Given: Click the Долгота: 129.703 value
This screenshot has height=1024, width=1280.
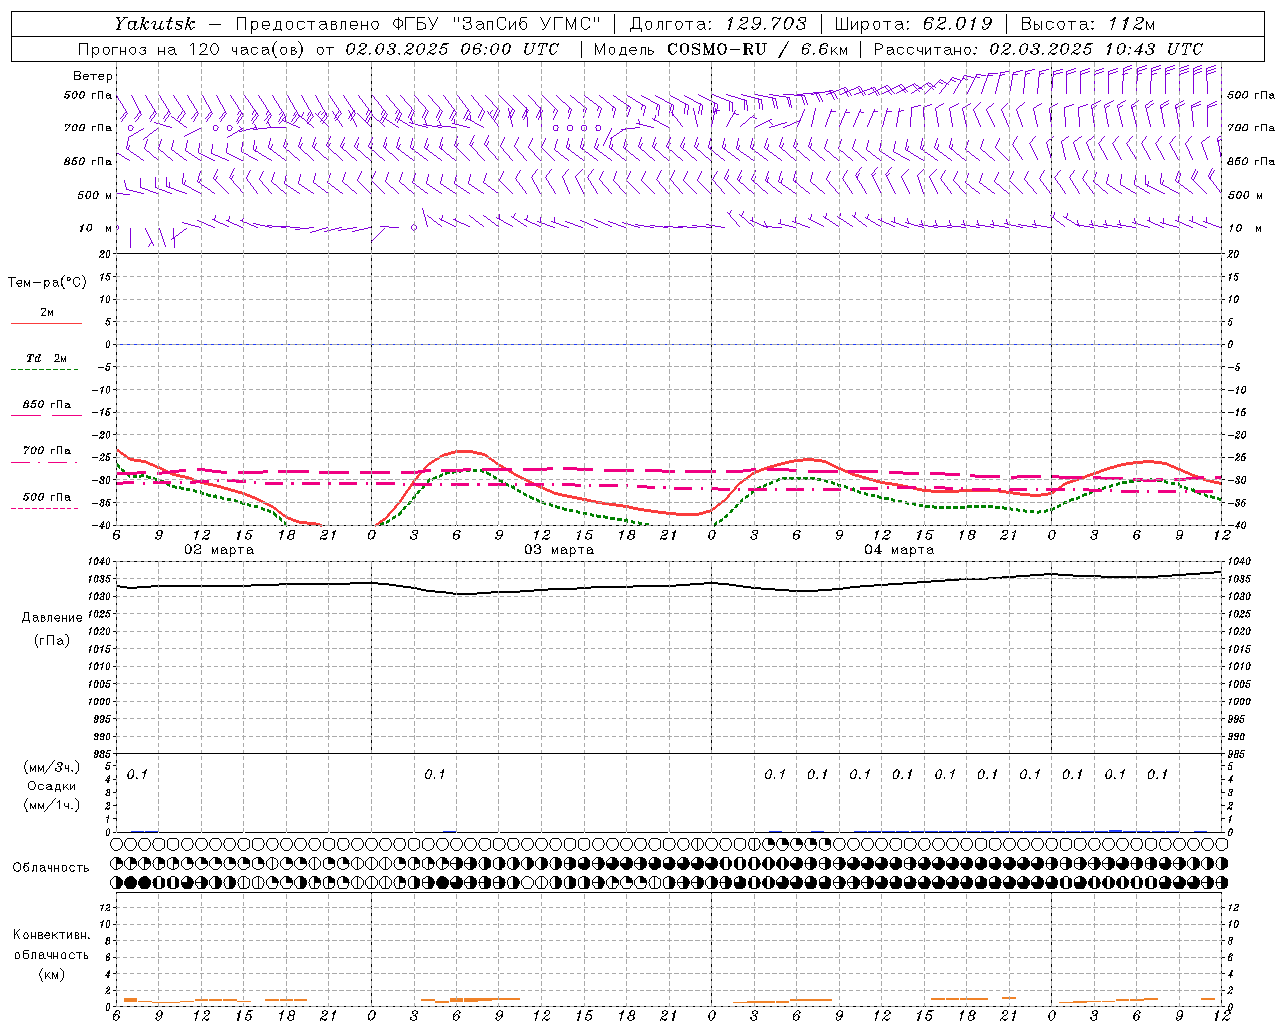Looking at the screenshot, I should pyautogui.click(x=717, y=24).
